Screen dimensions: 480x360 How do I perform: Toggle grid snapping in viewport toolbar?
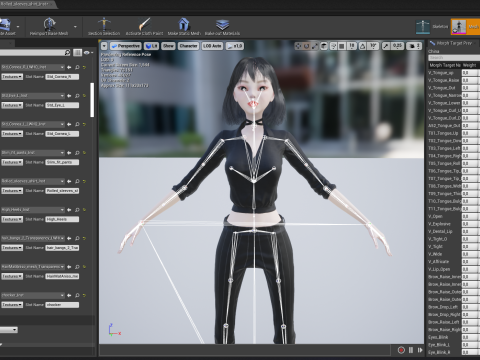tap(341, 46)
